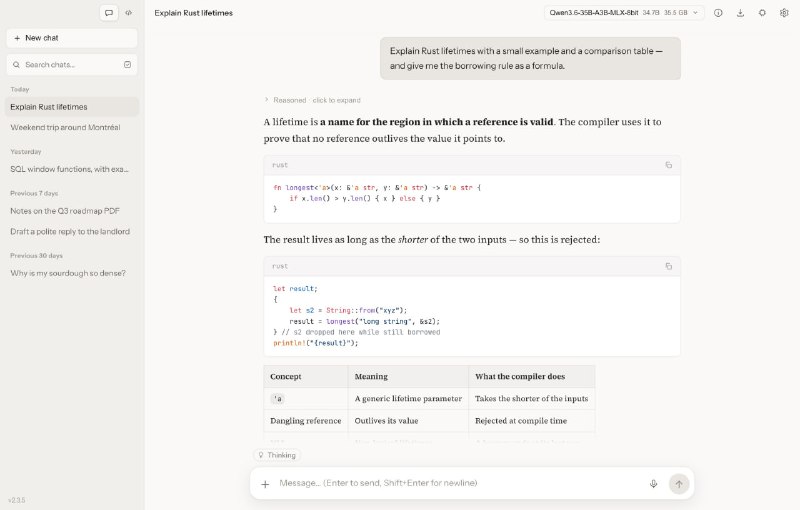Click the fn longest code line
The width and height of the screenshot is (800, 510).
coord(377,188)
